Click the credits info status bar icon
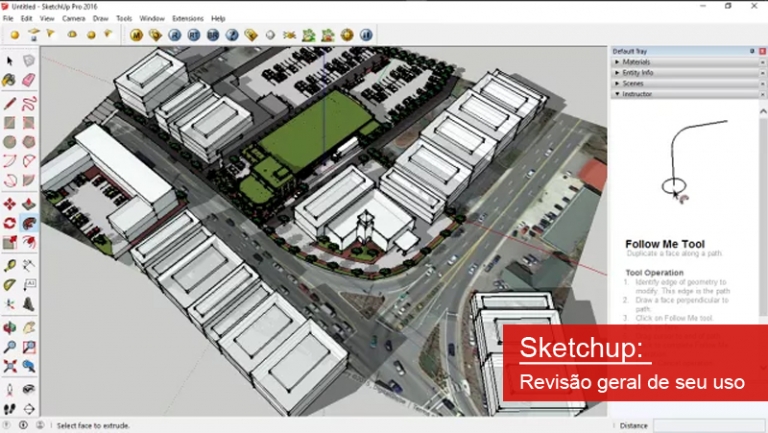 pos(40,425)
